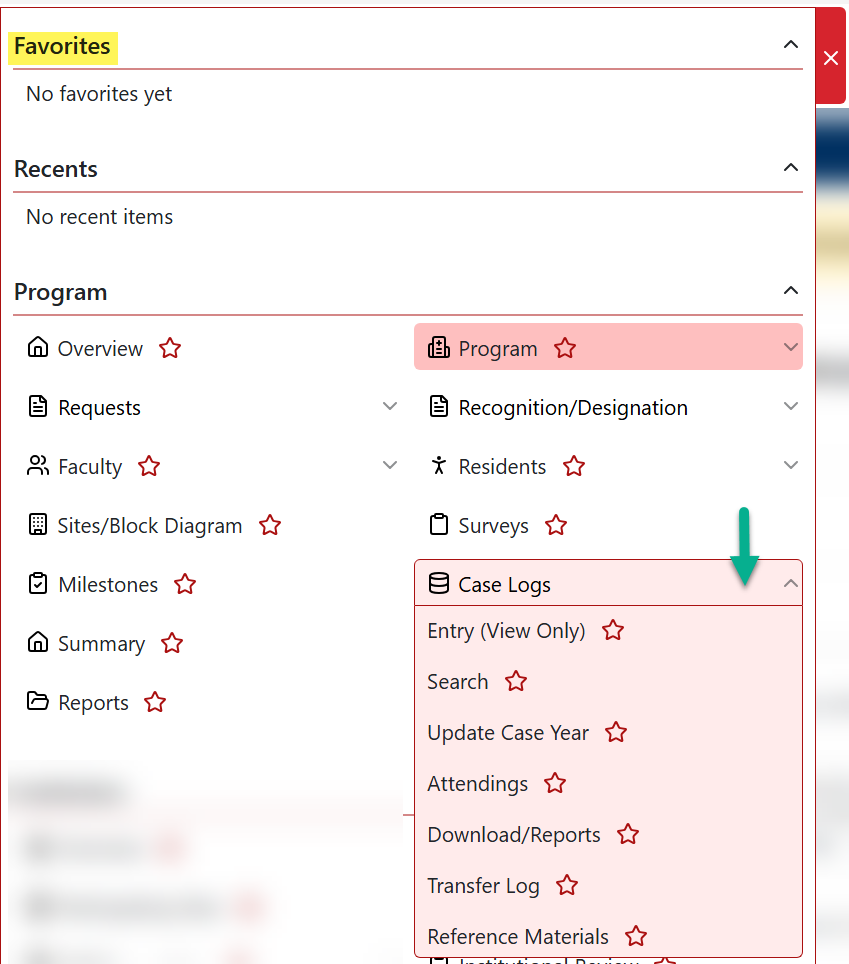Click the Program section heading
Screen dimensions: 849x964
tap(60, 293)
